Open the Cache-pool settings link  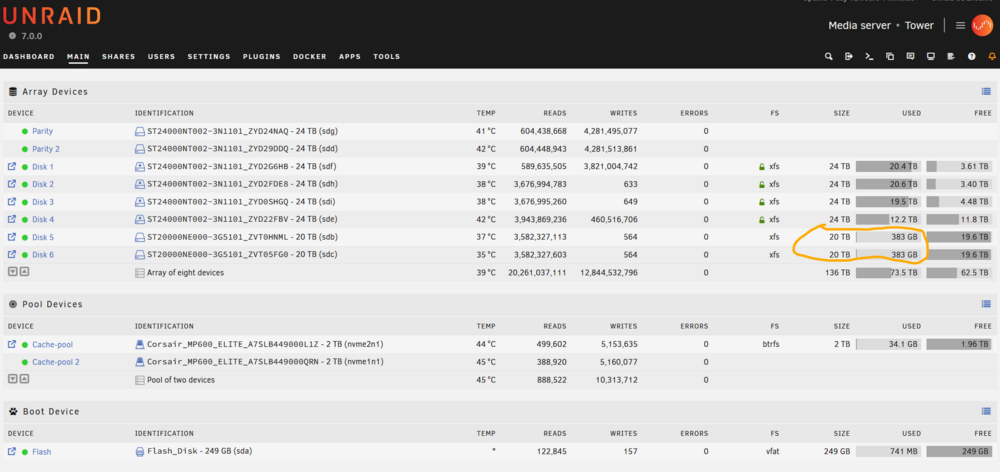coord(53,345)
